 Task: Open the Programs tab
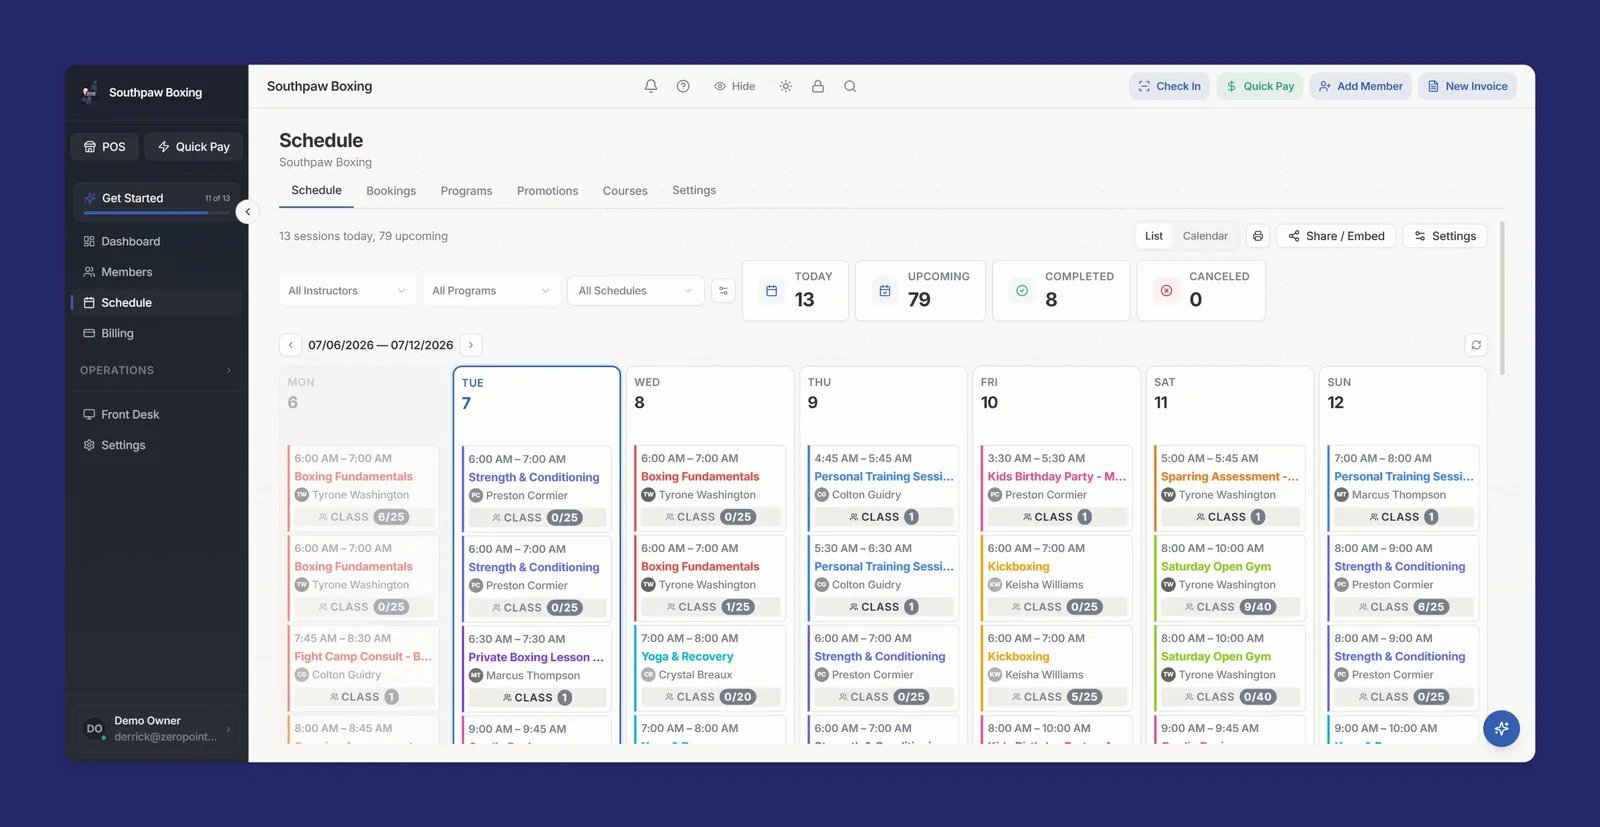(x=466, y=191)
